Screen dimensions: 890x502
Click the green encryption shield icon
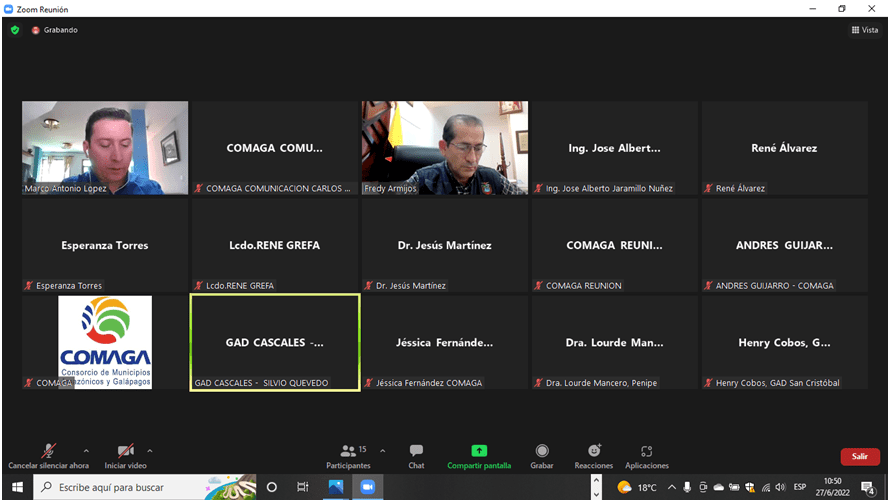(x=15, y=30)
